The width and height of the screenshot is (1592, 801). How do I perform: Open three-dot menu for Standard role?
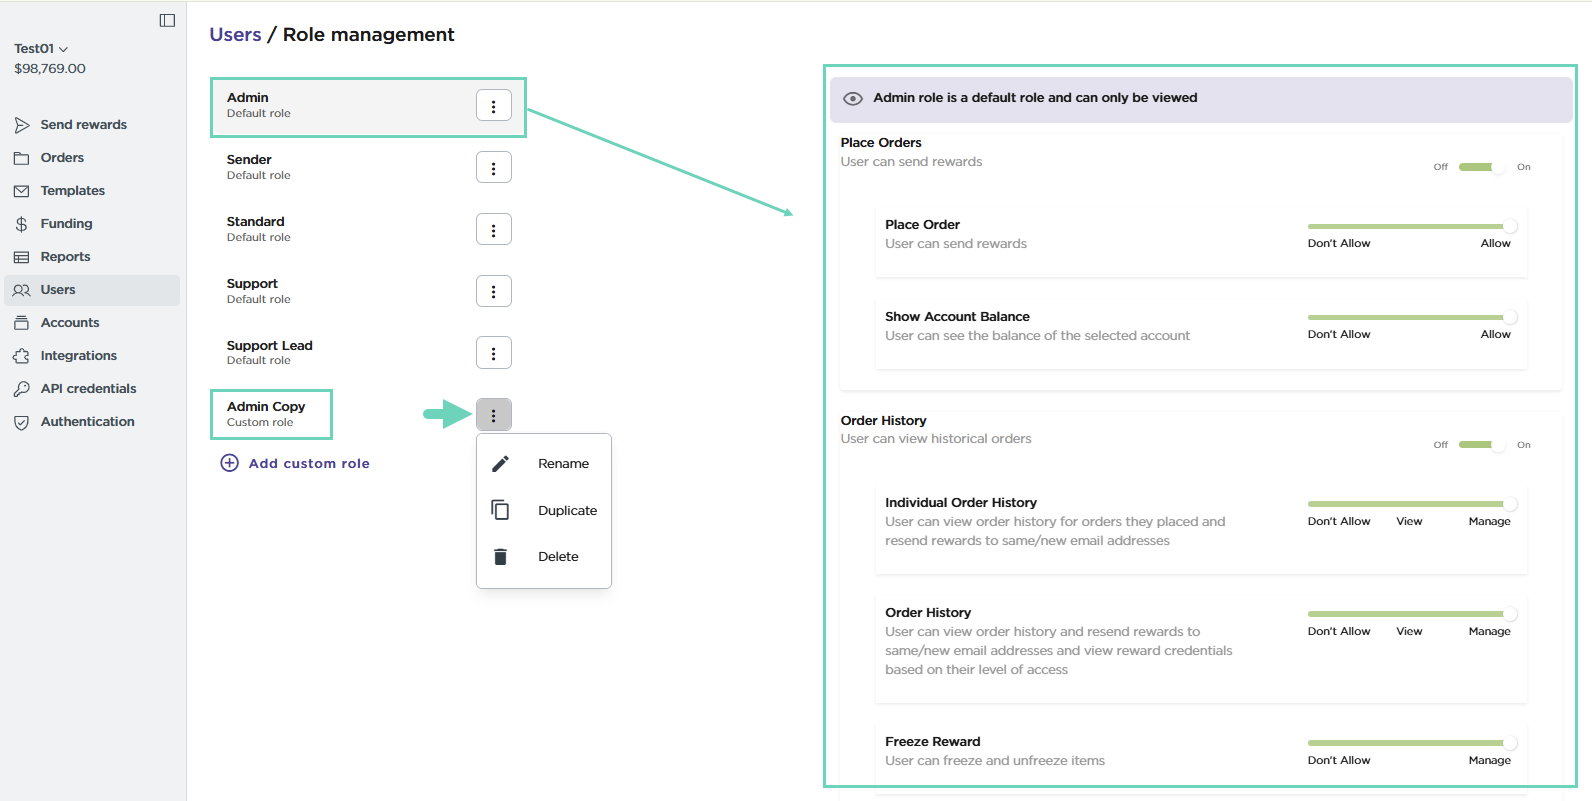494,229
